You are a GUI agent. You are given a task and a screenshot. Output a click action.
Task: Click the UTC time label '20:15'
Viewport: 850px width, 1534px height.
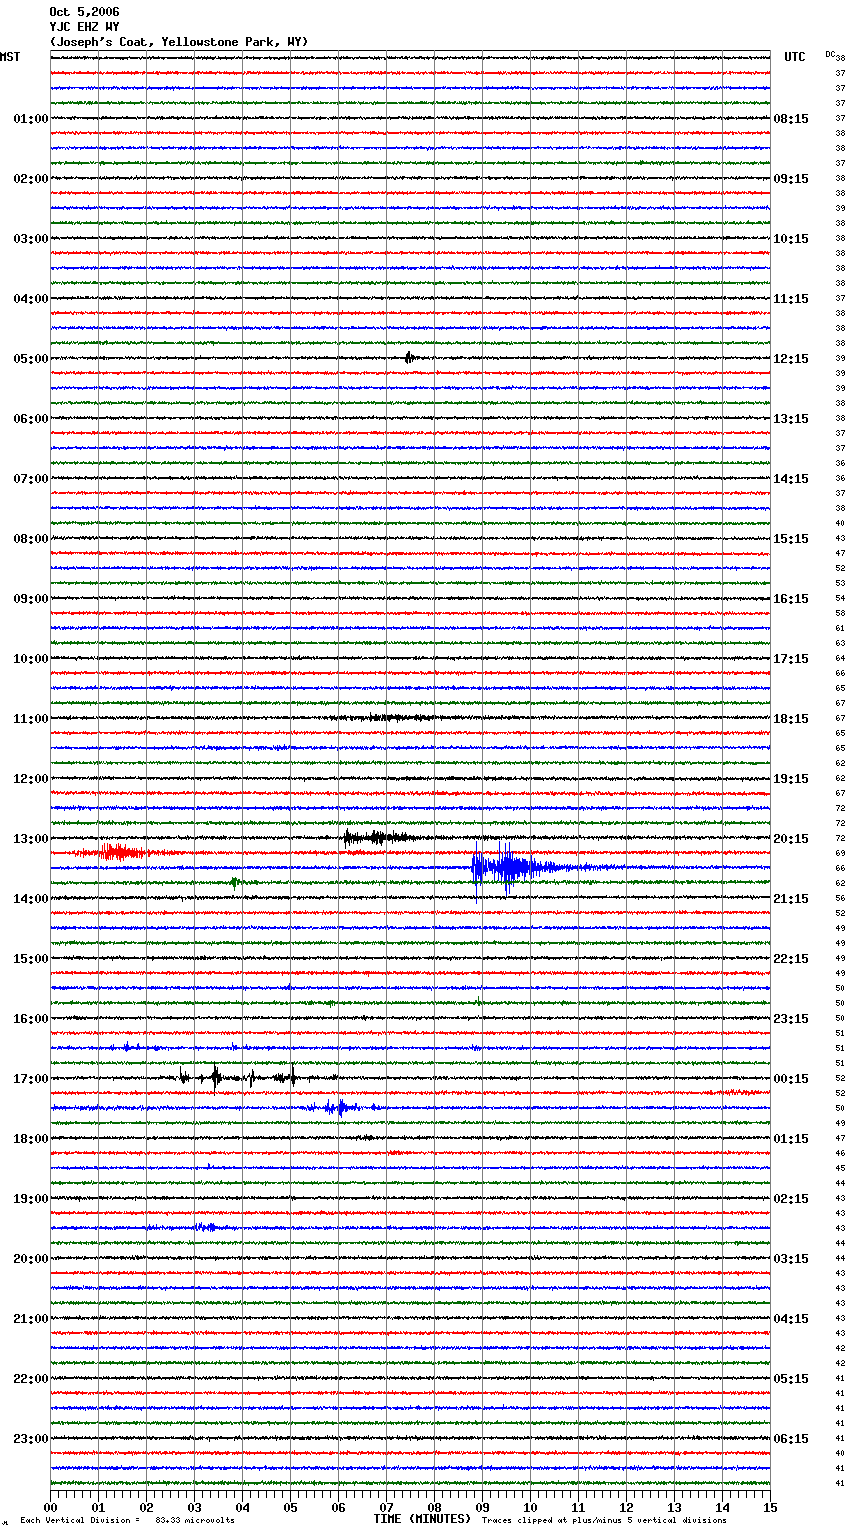coord(791,839)
